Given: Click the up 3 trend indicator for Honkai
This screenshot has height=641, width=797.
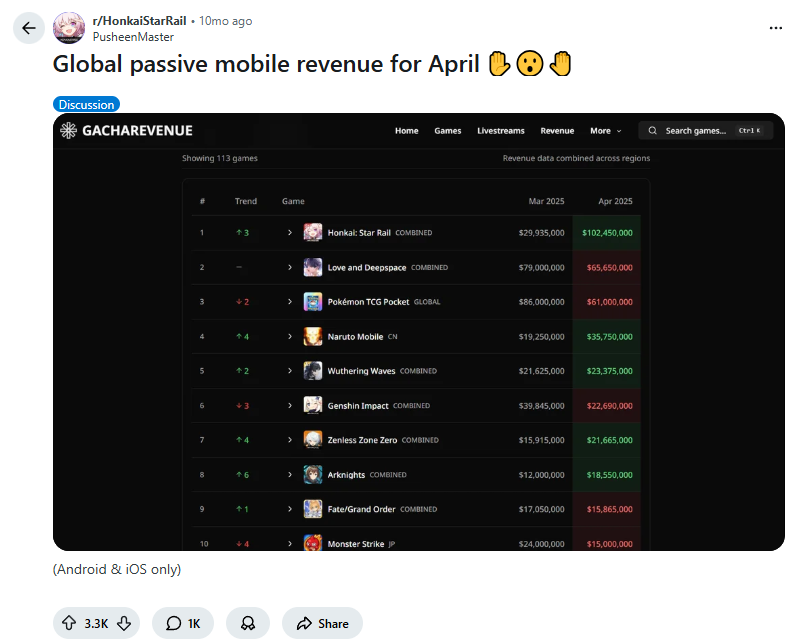Looking at the screenshot, I should (242, 233).
